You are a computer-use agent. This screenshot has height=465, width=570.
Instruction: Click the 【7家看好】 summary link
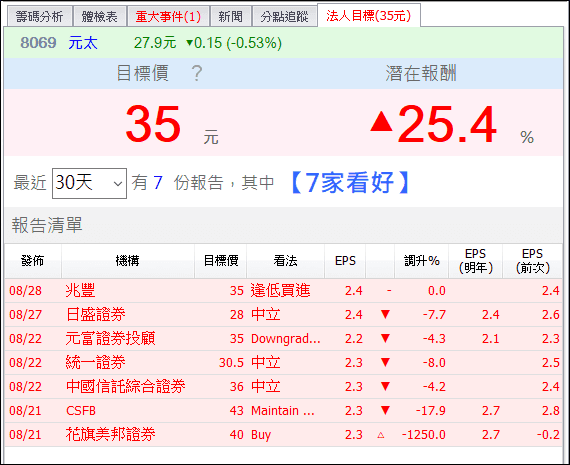point(350,183)
